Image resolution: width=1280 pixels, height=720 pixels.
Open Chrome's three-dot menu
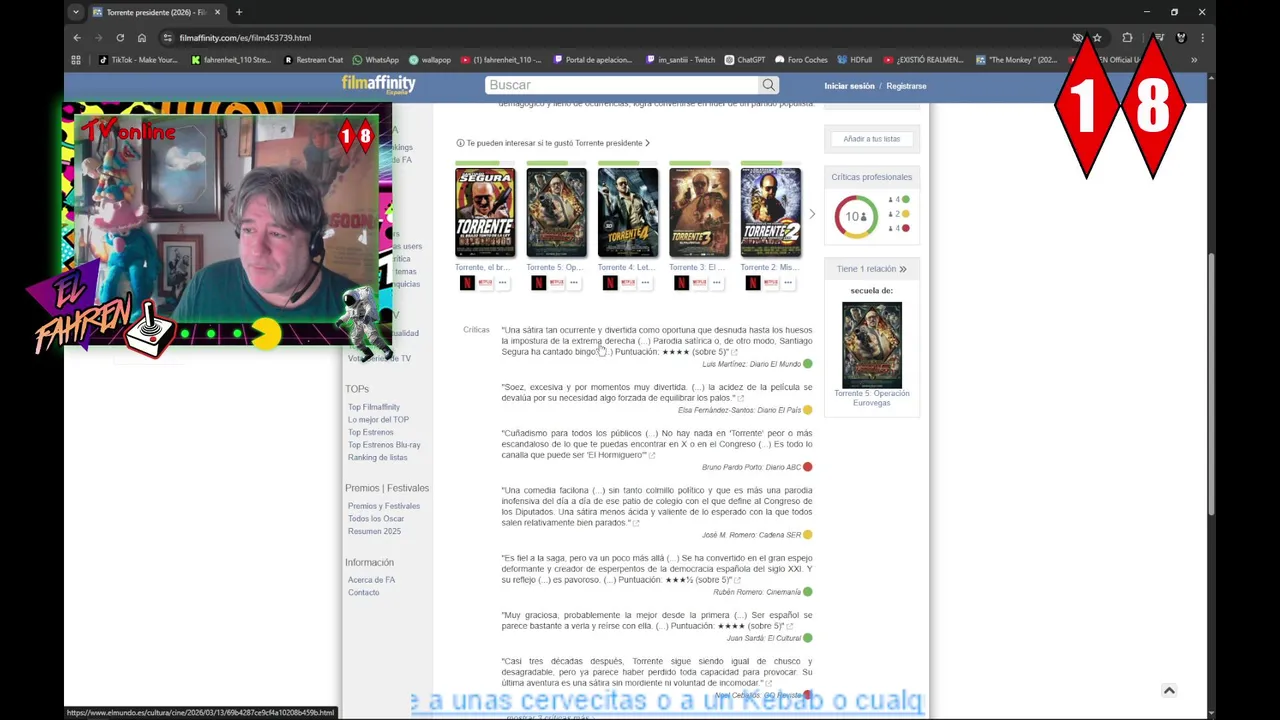1202,38
